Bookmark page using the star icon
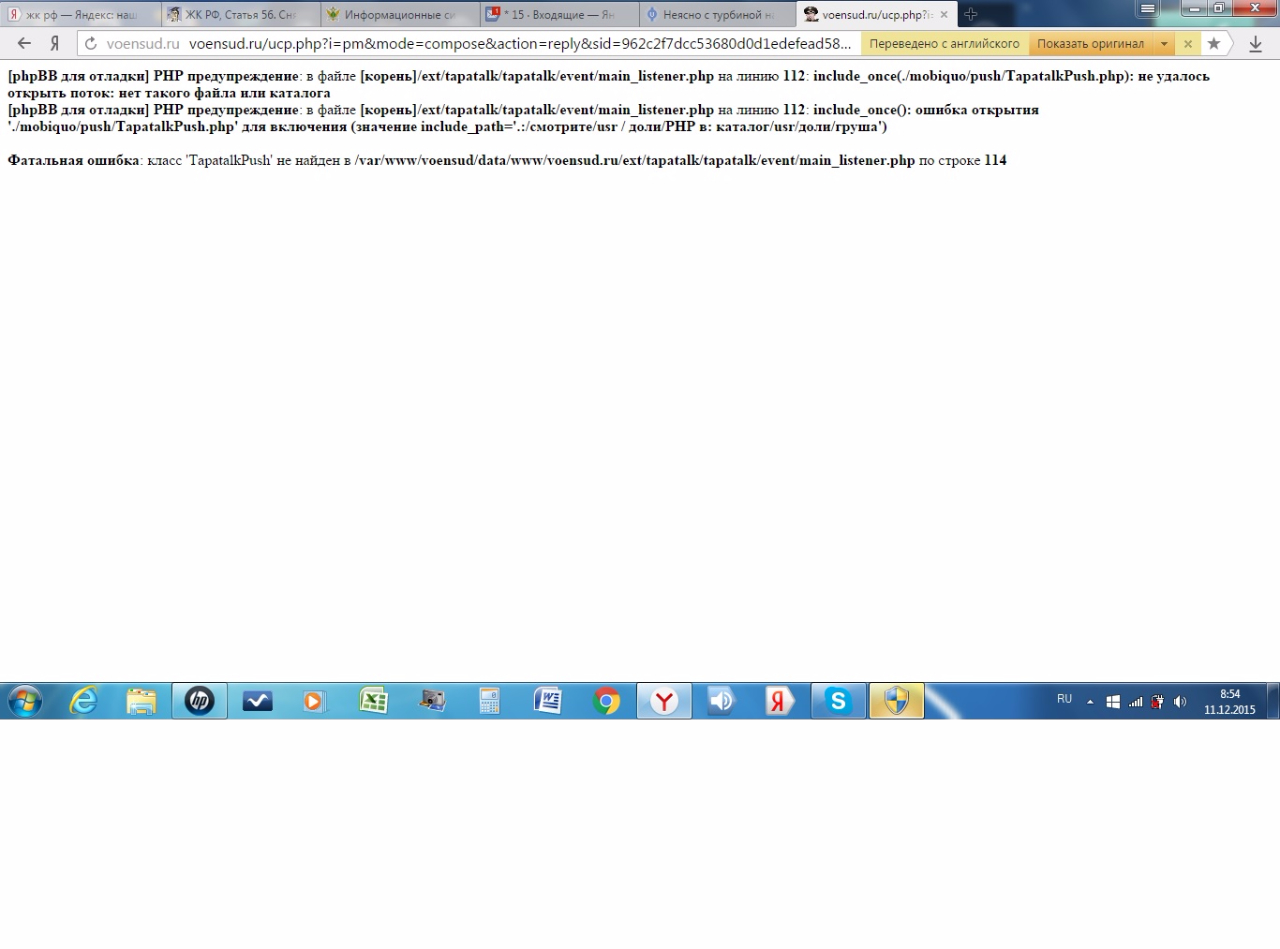The height and width of the screenshot is (949, 1280). (x=1214, y=44)
